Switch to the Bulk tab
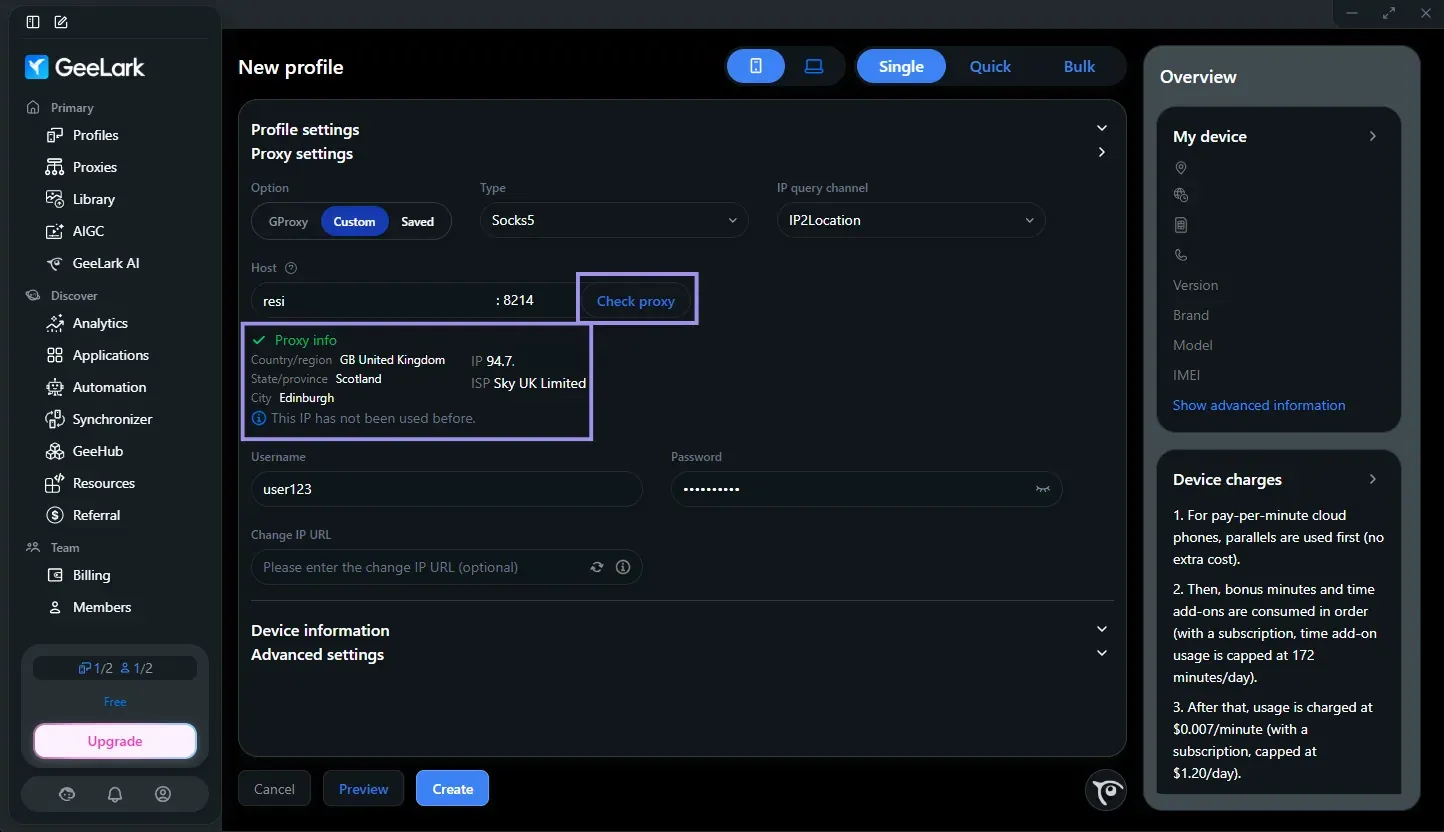Image resolution: width=1444 pixels, height=832 pixels. pos(1079,66)
